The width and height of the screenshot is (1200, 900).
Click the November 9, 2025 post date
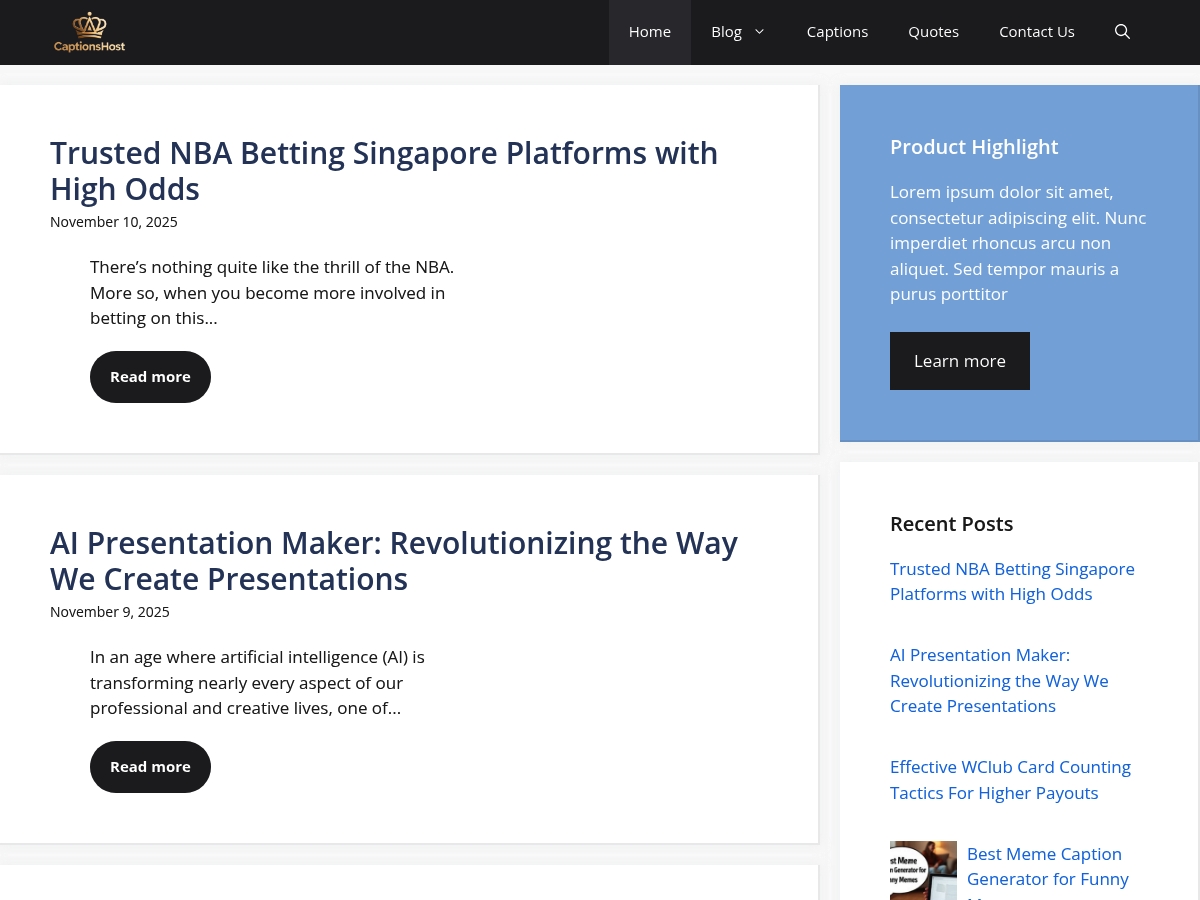[x=110, y=612]
